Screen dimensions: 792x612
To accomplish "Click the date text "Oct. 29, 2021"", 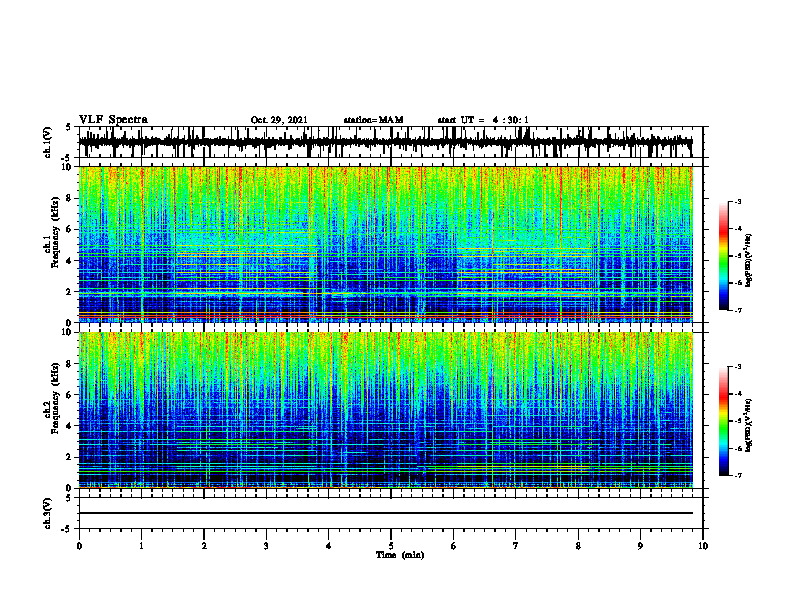I will tap(279, 120).
